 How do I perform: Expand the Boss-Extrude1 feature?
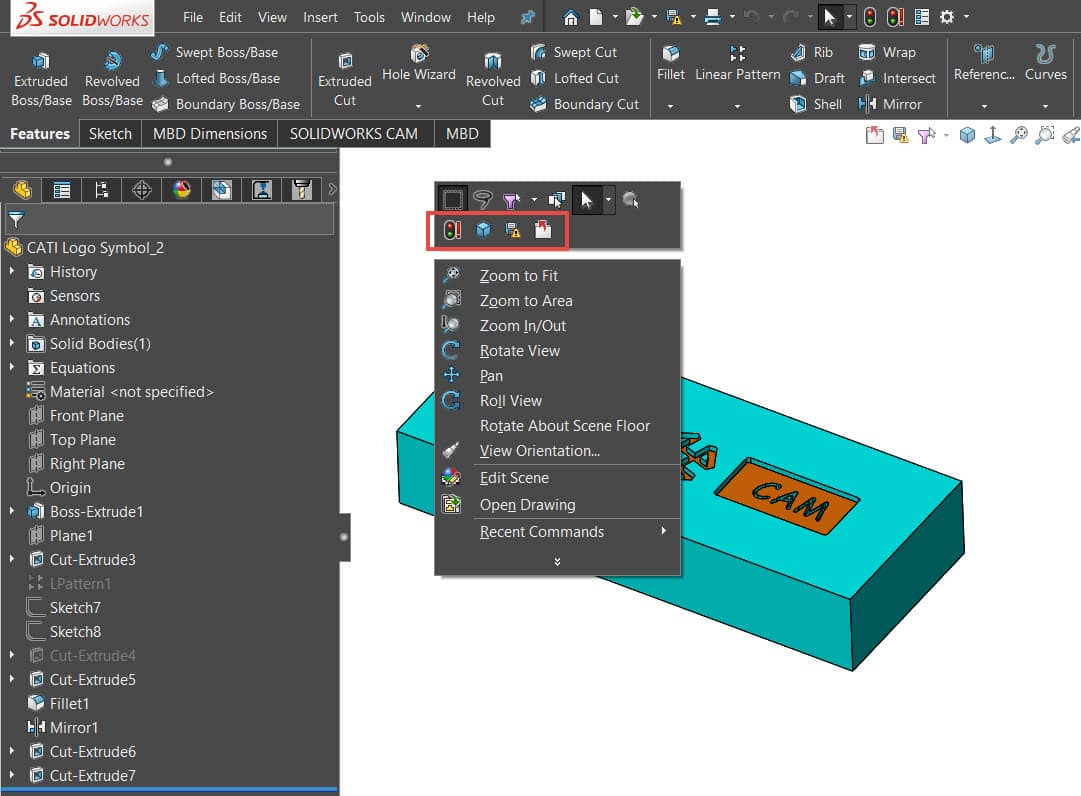(12, 511)
